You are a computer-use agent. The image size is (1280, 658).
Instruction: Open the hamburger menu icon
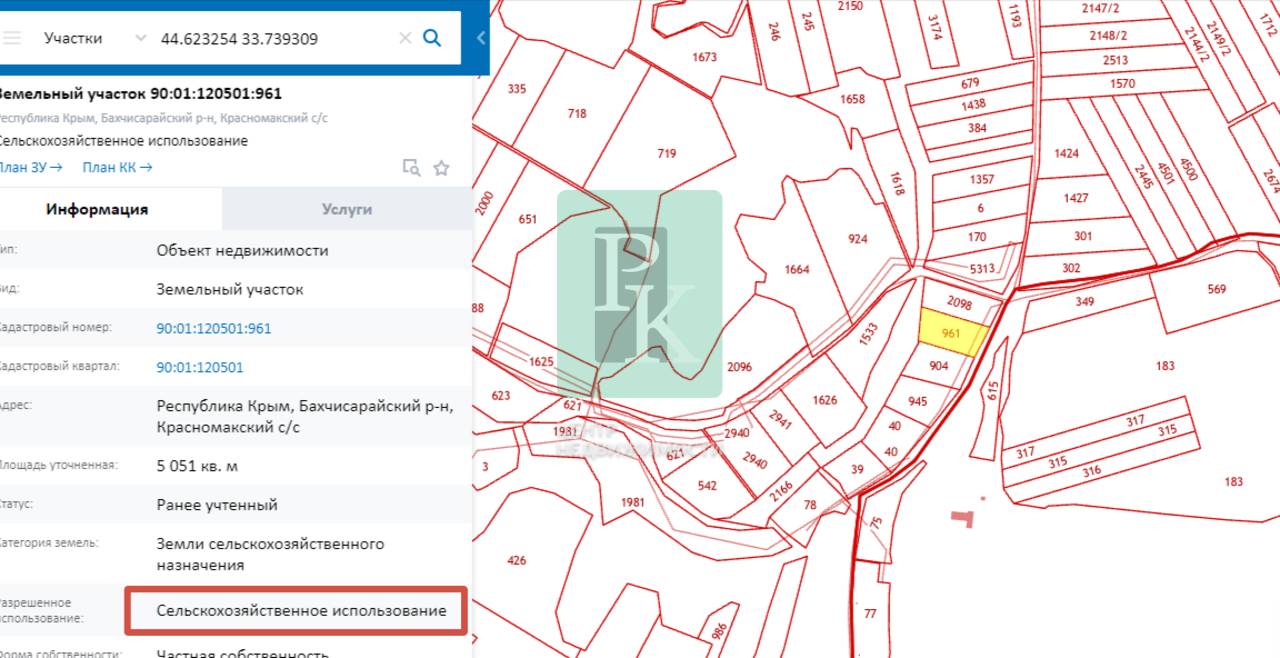coord(11,38)
